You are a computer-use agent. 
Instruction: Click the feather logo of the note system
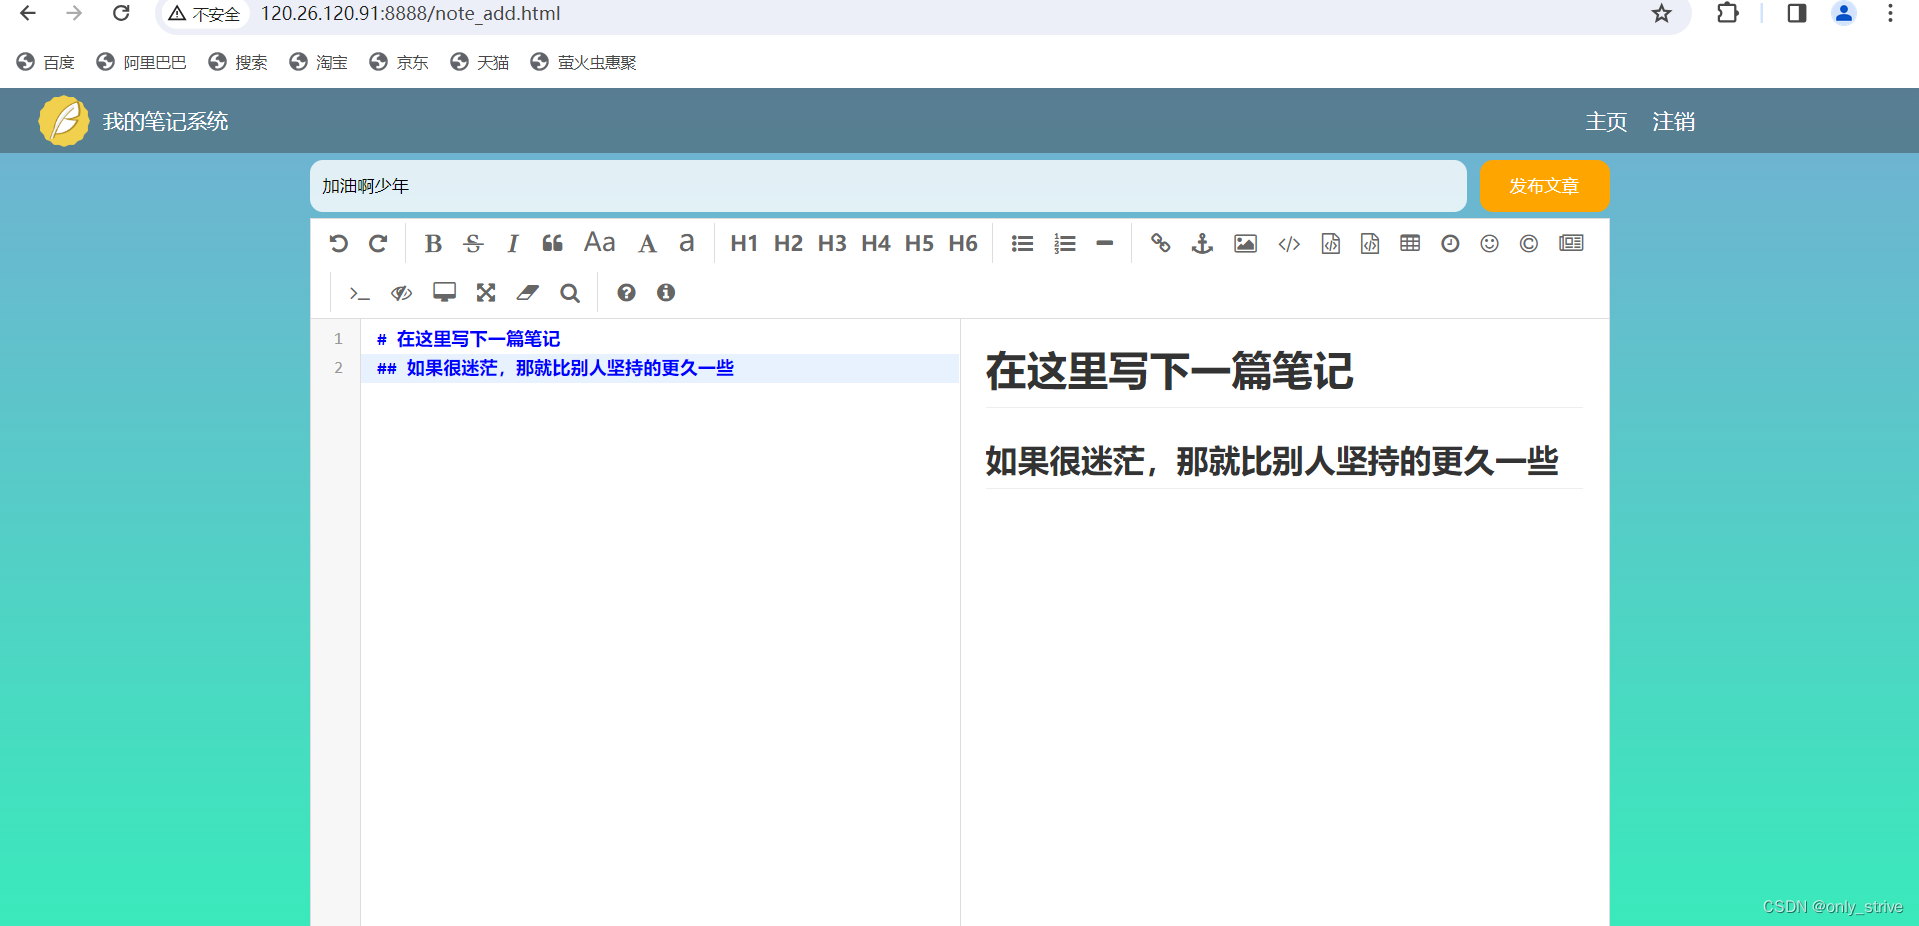64,121
